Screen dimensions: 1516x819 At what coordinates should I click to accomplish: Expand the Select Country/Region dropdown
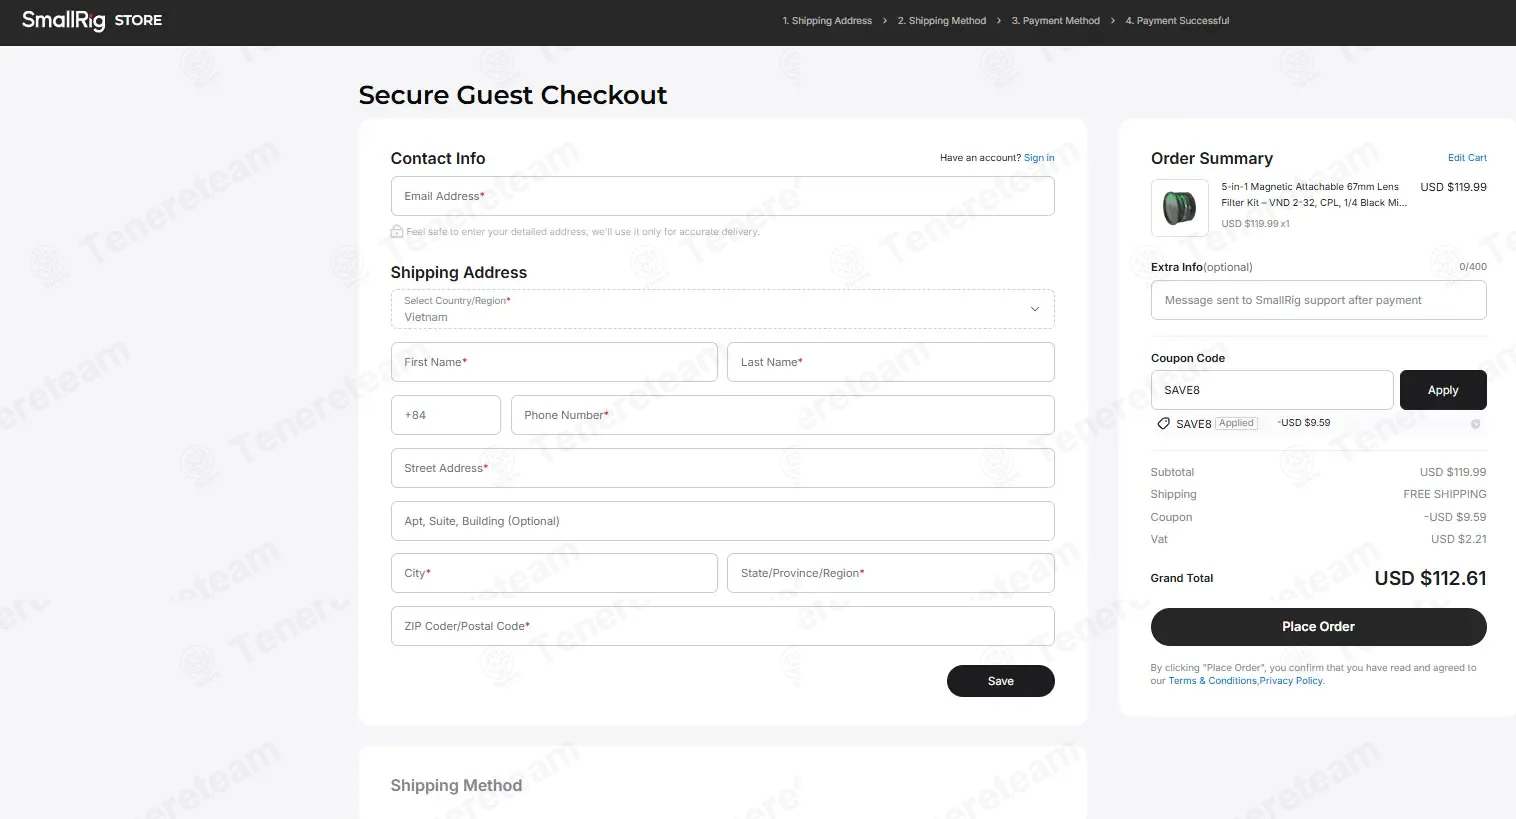(x=722, y=309)
